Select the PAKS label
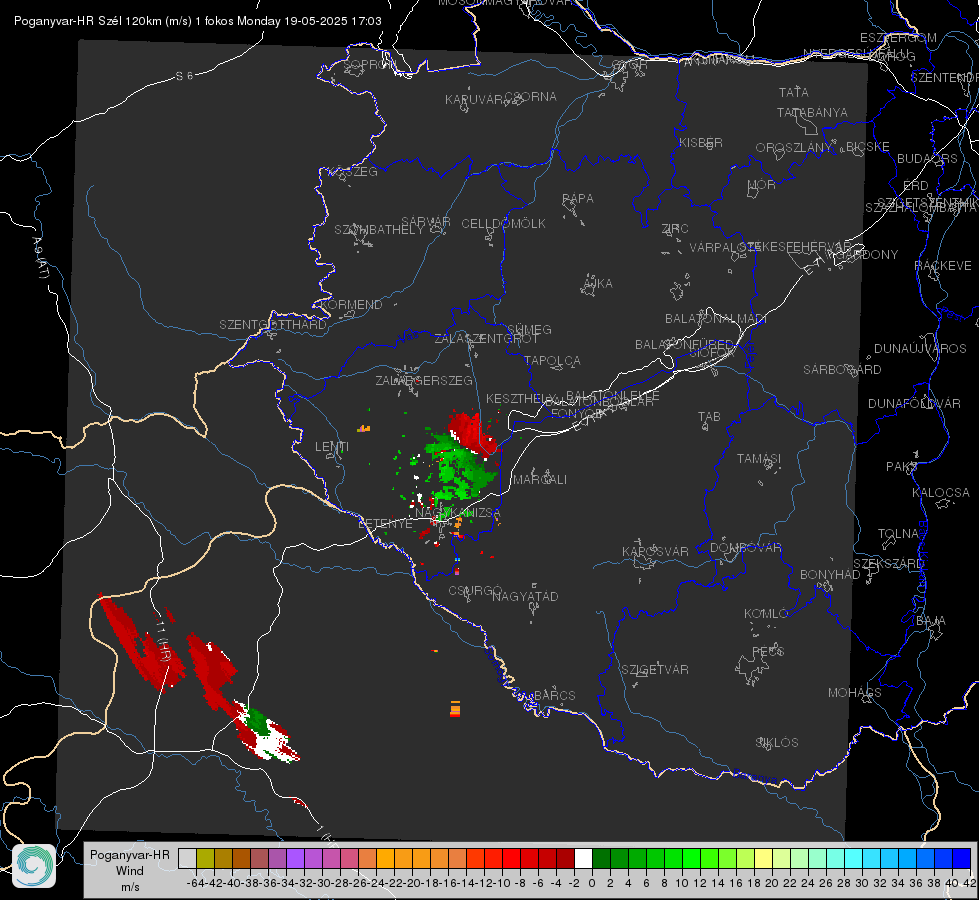The height and width of the screenshot is (900, 979). coord(902,467)
